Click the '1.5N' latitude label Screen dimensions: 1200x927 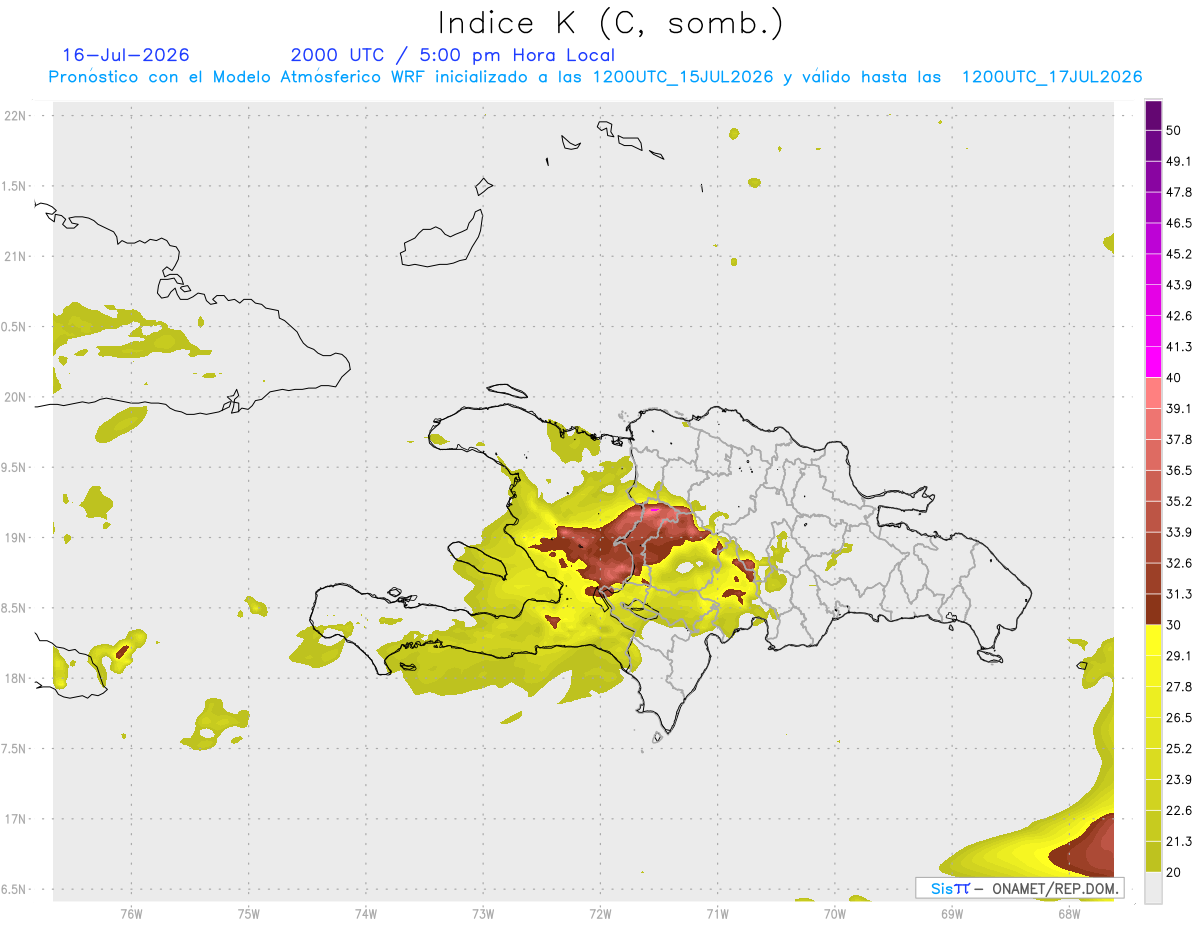pyautogui.click(x=15, y=186)
